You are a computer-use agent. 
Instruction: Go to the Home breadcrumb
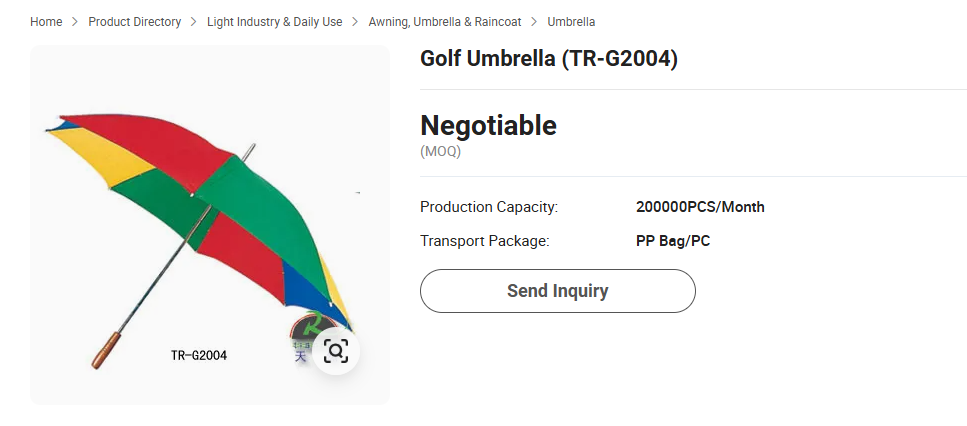[x=46, y=22]
